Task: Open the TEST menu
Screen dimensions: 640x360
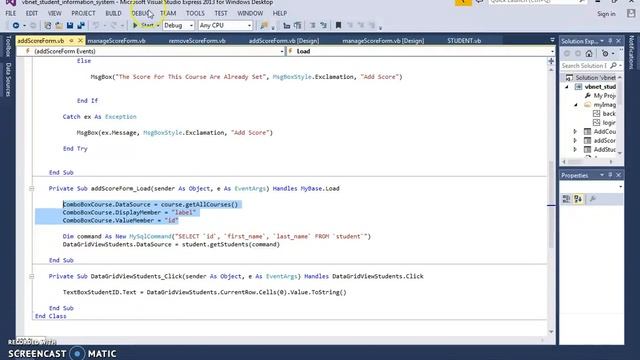Action: 221,13
